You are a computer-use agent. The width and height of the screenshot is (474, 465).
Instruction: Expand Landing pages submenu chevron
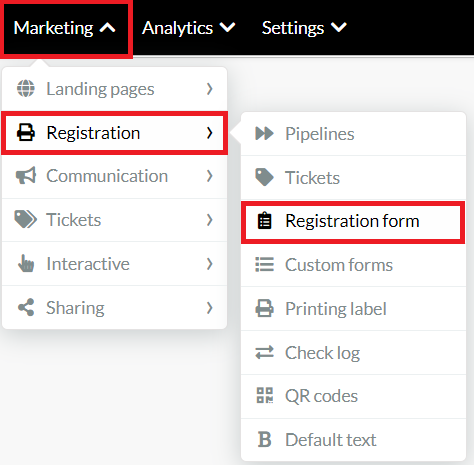[209, 89]
